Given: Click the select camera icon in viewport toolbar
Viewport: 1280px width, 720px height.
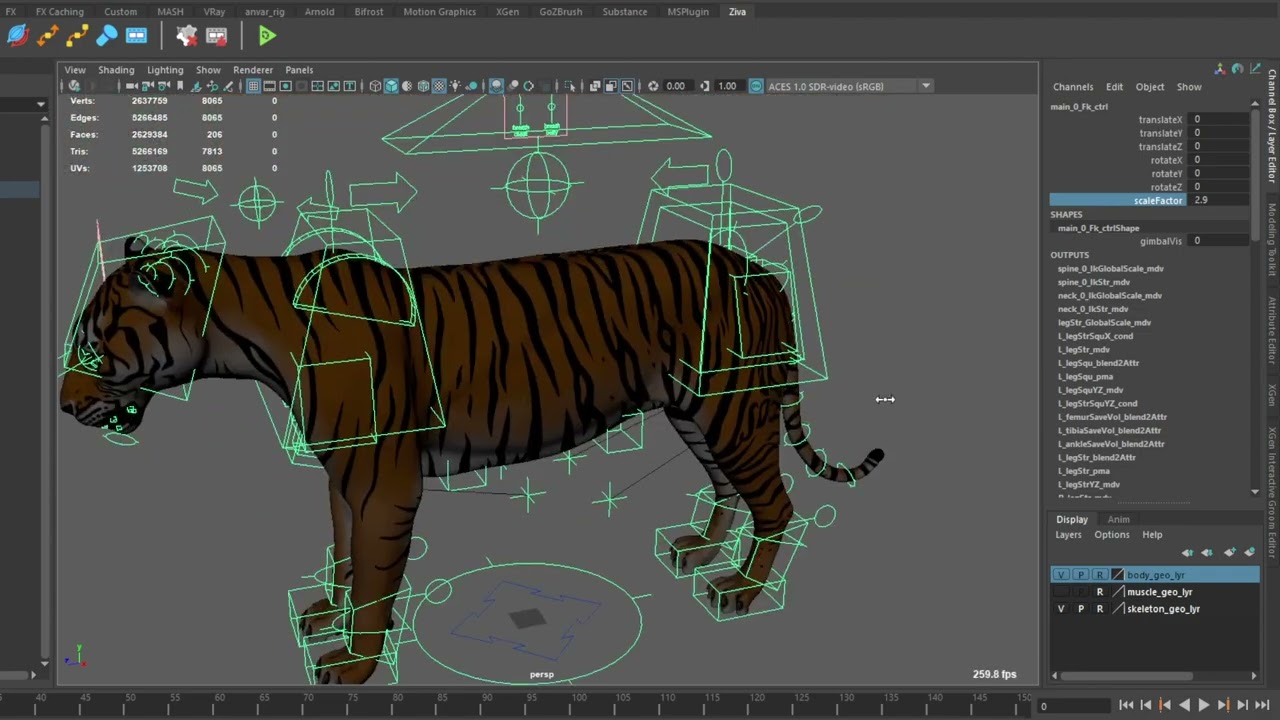Looking at the screenshot, I should click(x=130, y=86).
